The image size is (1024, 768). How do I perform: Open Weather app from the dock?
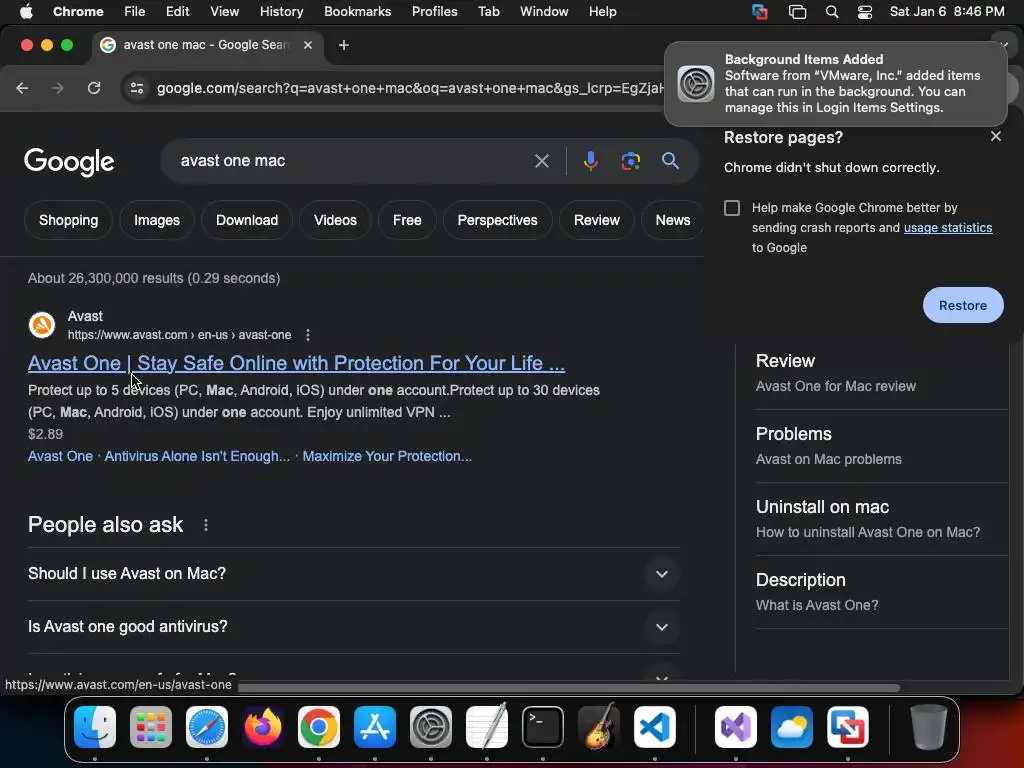[792, 727]
